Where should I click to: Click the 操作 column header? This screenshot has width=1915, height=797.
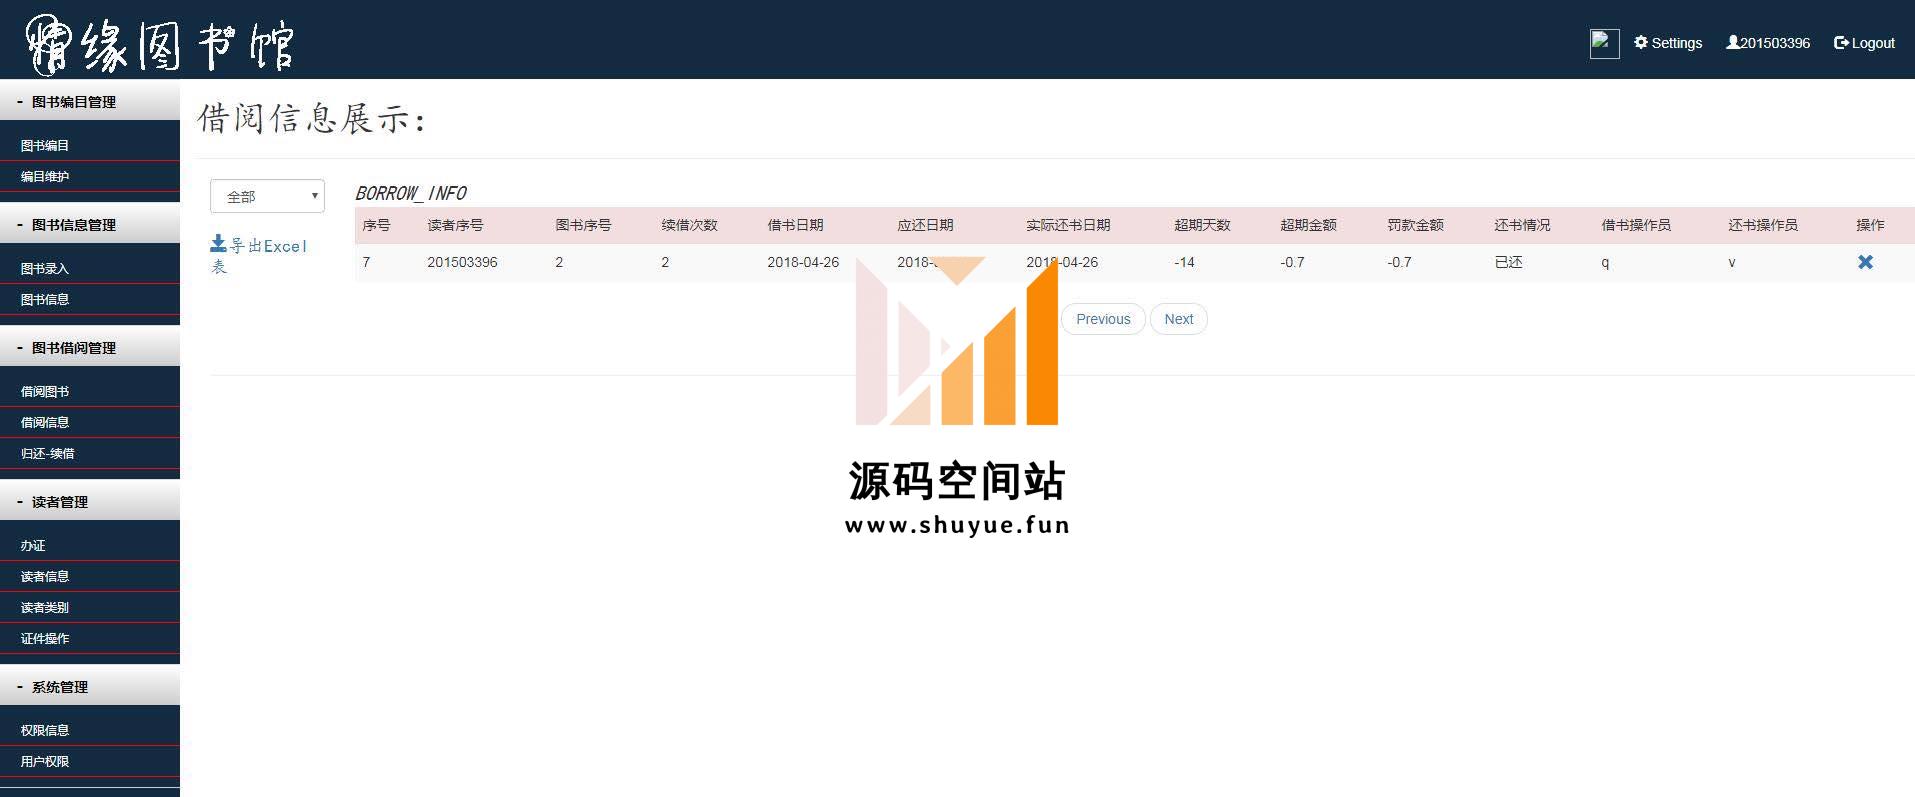pos(1870,225)
